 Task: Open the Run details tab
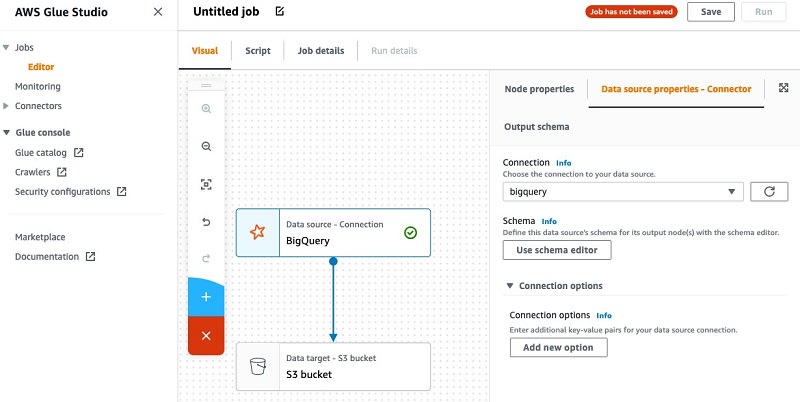tap(394, 51)
